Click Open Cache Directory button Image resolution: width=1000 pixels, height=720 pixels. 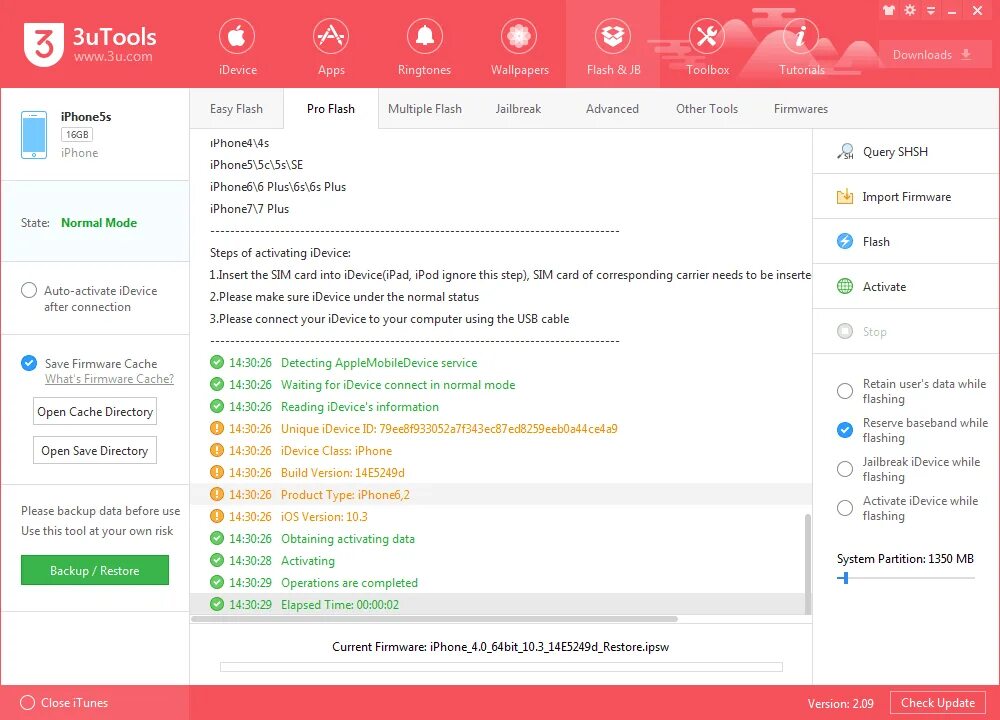click(95, 411)
